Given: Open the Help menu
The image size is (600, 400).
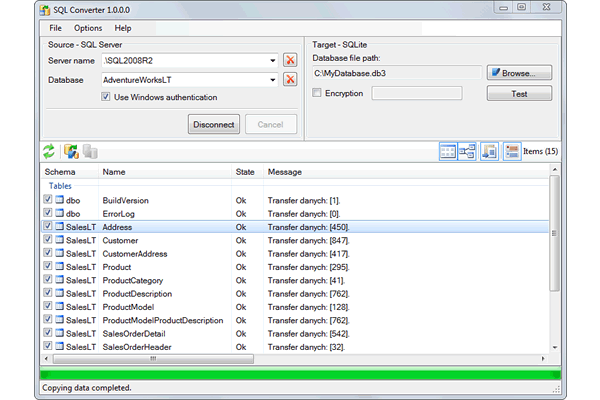Looking at the screenshot, I should pyautogui.click(x=123, y=28).
